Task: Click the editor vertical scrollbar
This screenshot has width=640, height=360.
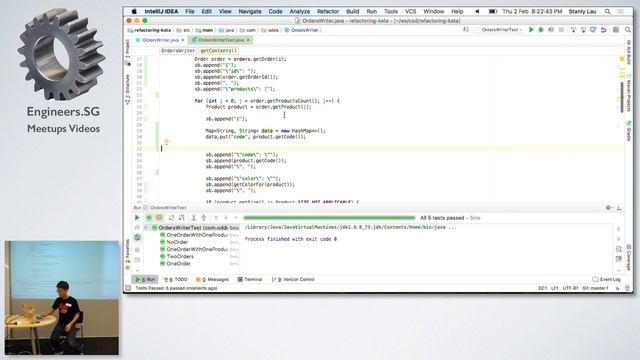Action: click(x=622, y=97)
